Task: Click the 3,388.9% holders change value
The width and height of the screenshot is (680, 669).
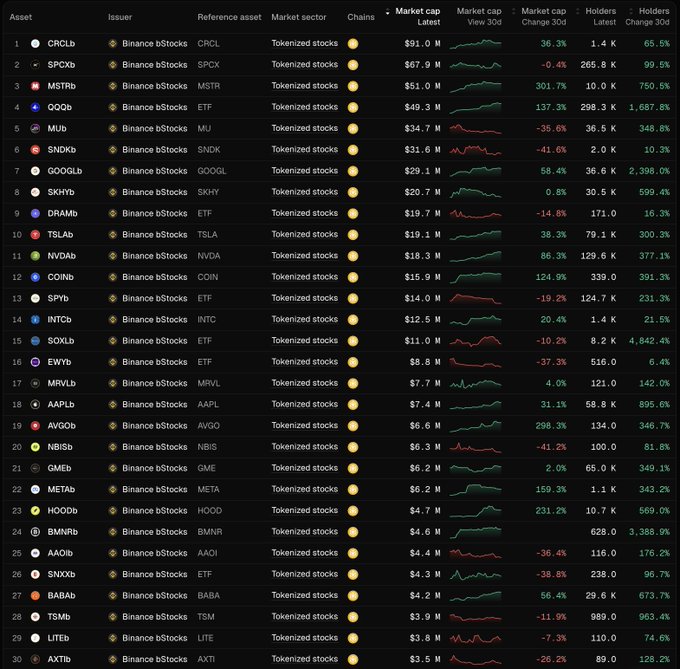Action: coord(649,532)
